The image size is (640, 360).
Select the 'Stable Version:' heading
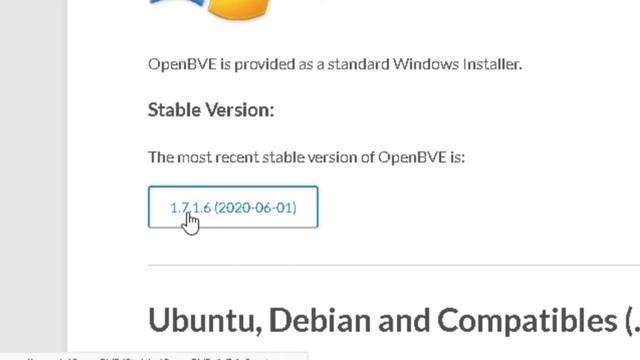[x=211, y=110]
